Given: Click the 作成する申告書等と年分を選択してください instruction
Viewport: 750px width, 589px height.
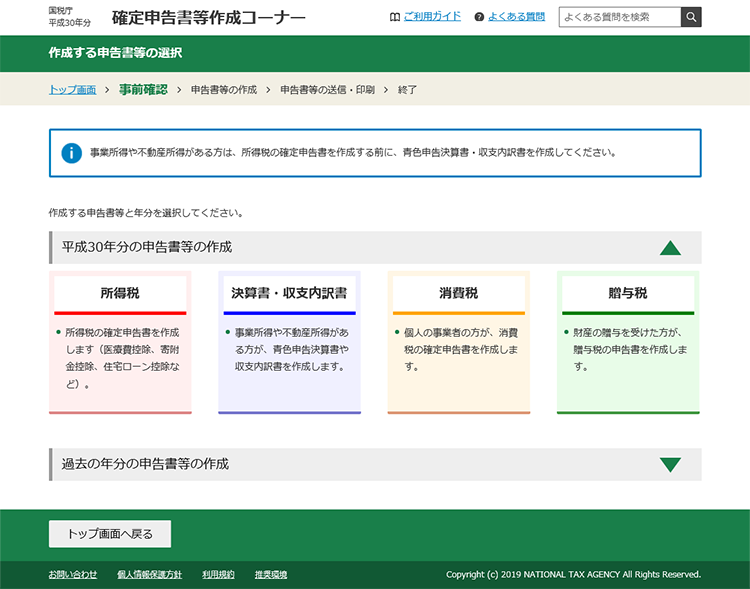Looking at the screenshot, I should 146,213.
